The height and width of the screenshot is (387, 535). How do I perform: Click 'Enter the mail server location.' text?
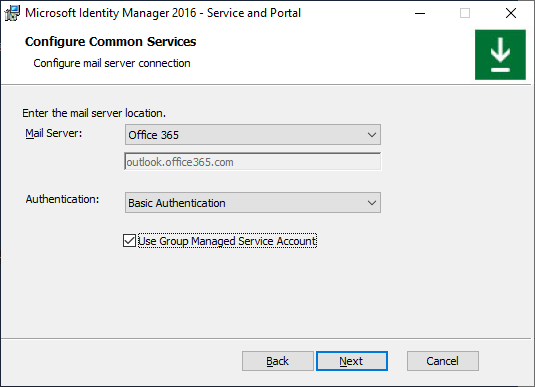click(94, 113)
